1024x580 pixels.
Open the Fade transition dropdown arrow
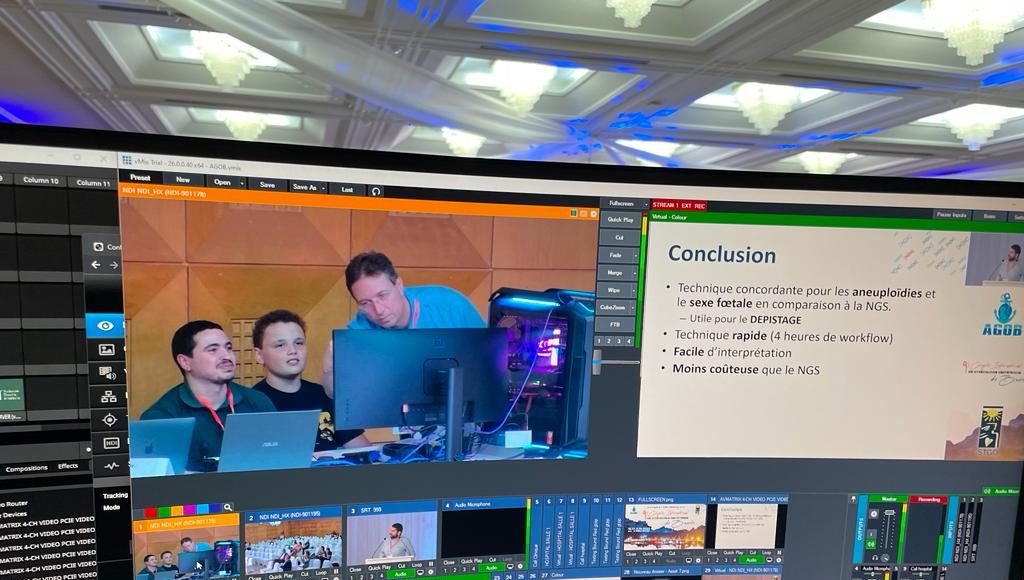tap(634, 255)
